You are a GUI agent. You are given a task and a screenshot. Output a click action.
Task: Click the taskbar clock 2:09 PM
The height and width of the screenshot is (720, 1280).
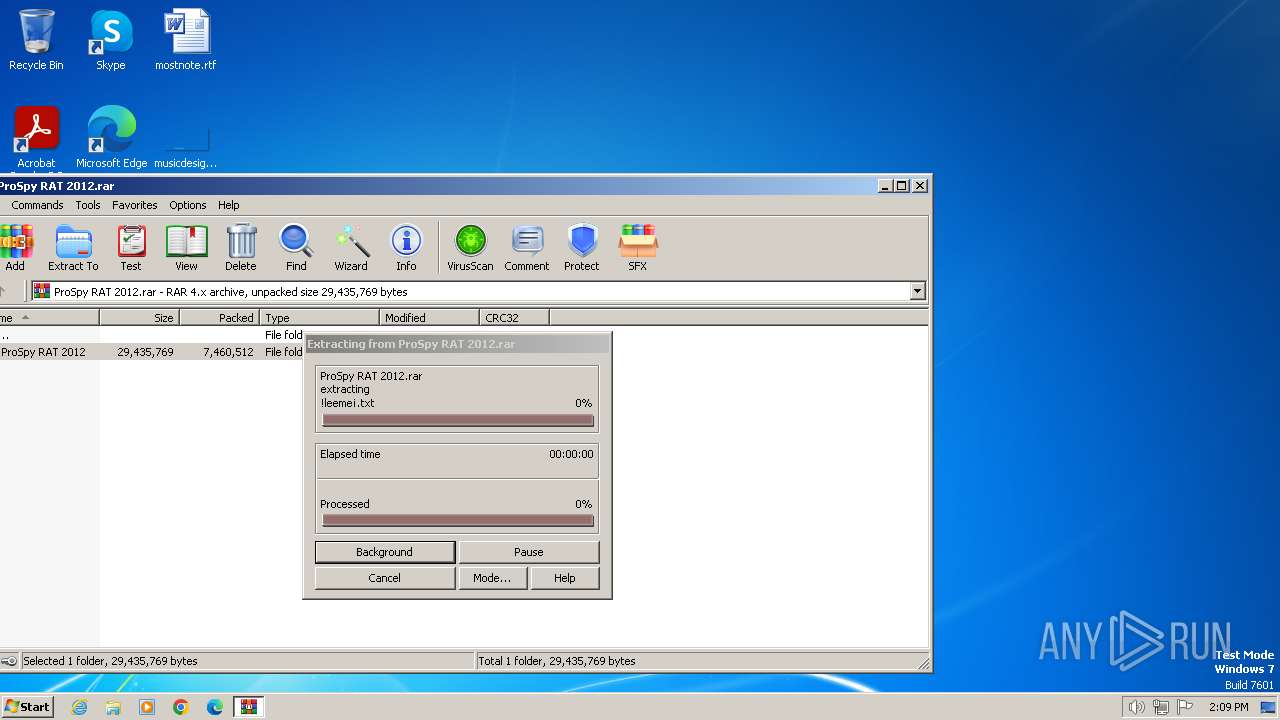[x=1228, y=707]
